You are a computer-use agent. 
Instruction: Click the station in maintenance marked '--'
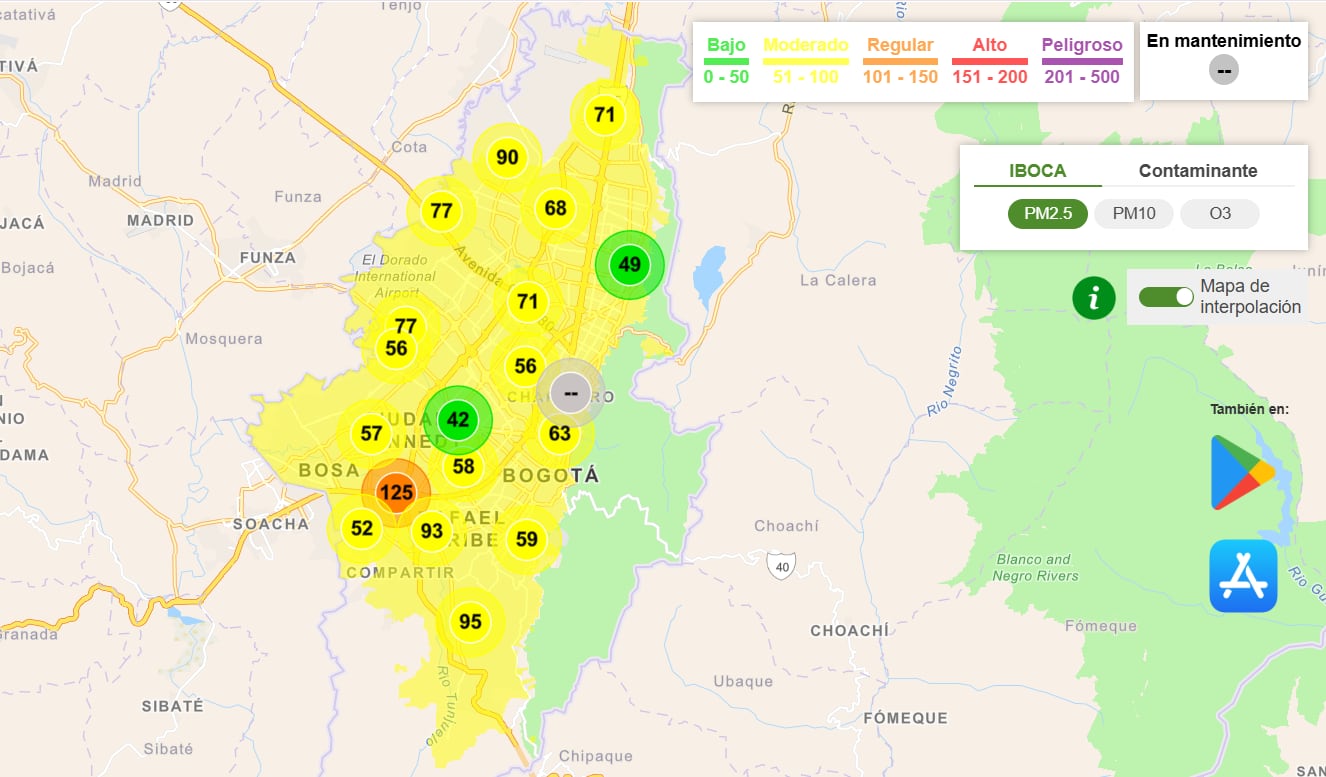pos(571,393)
